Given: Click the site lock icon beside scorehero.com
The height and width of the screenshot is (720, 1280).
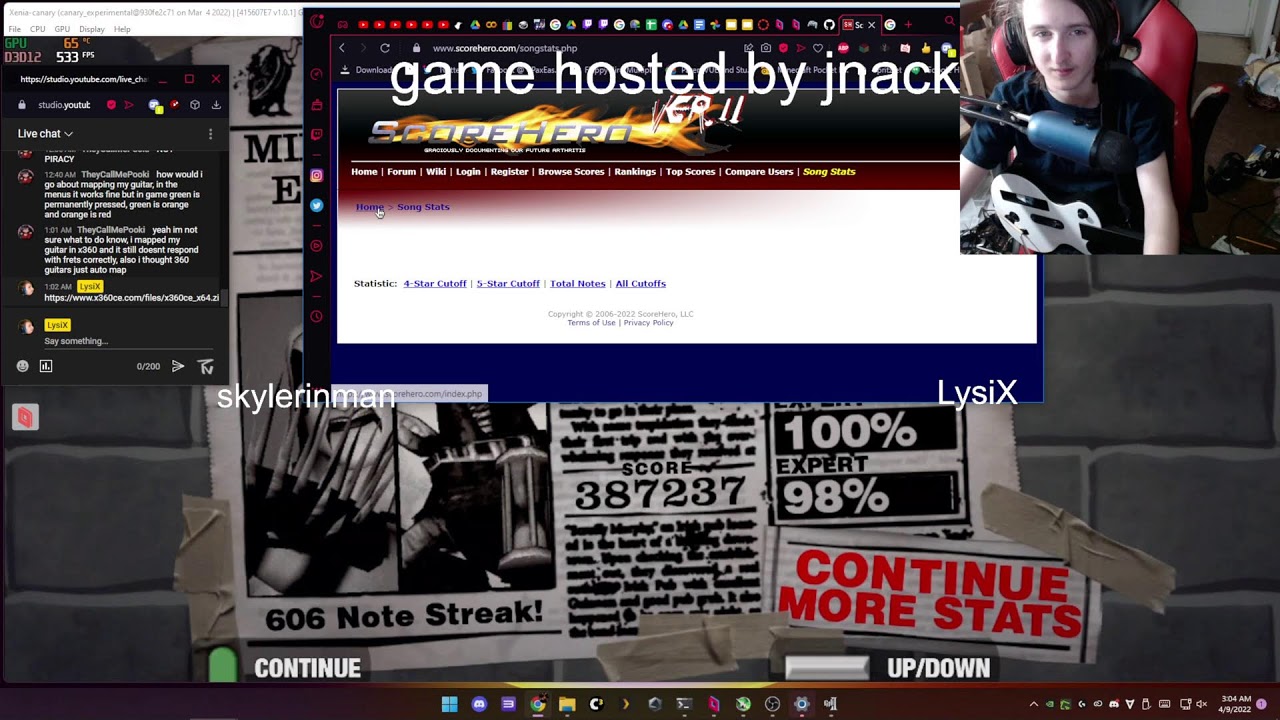Looking at the screenshot, I should pos(416,48).
